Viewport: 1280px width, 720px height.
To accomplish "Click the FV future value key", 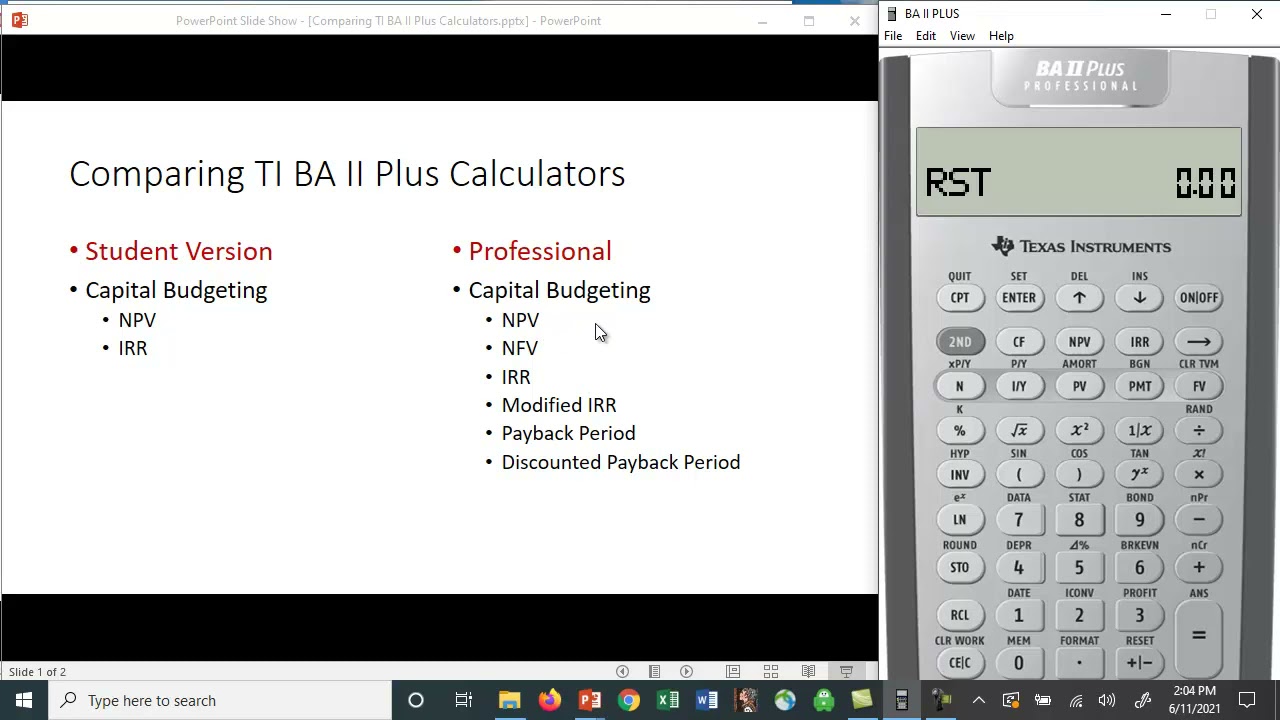I will [x=1199, y=386].
